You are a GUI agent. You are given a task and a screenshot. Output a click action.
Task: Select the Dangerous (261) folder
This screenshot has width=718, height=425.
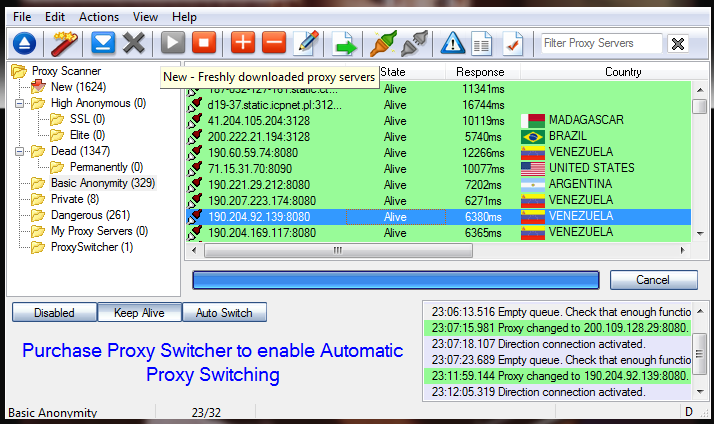[91, 215]
